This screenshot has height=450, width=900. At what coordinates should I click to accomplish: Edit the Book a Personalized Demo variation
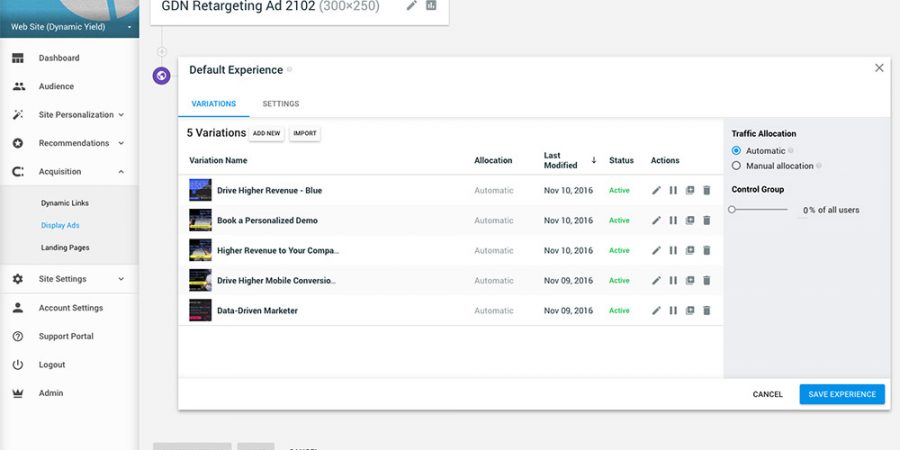(656, 220)
